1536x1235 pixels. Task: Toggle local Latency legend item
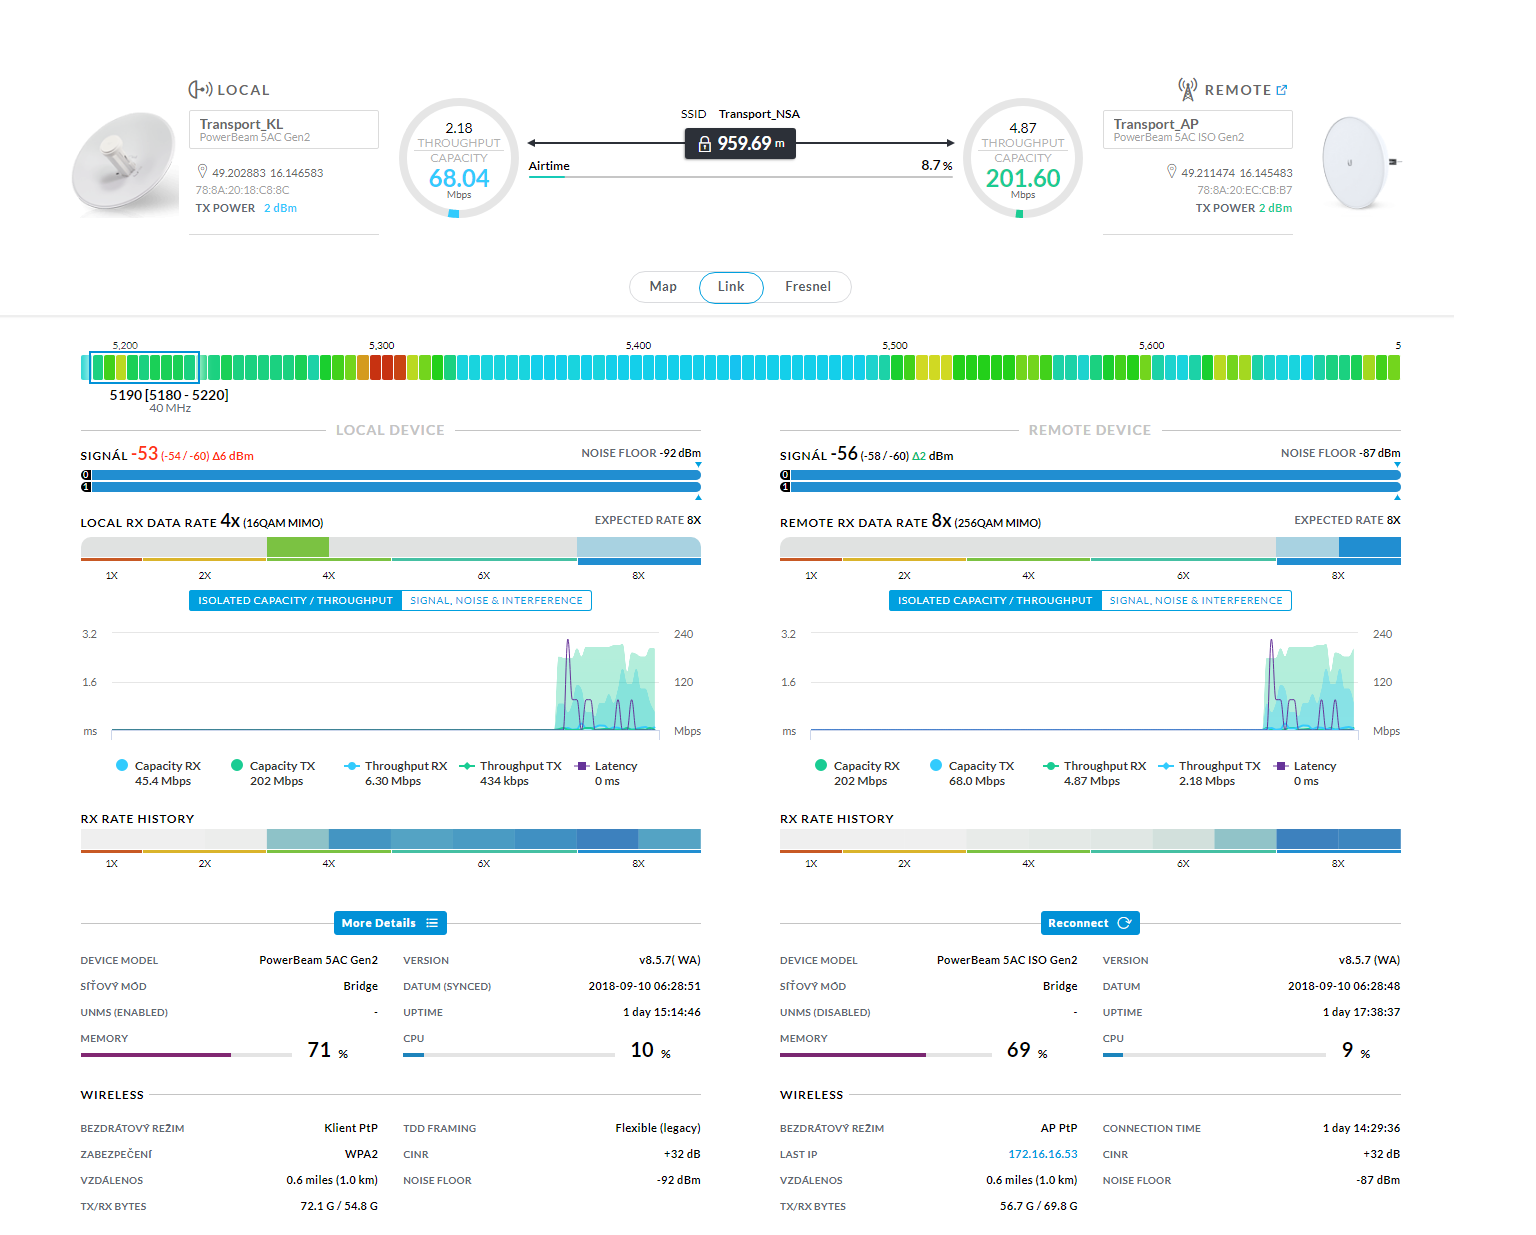point(606,773)
